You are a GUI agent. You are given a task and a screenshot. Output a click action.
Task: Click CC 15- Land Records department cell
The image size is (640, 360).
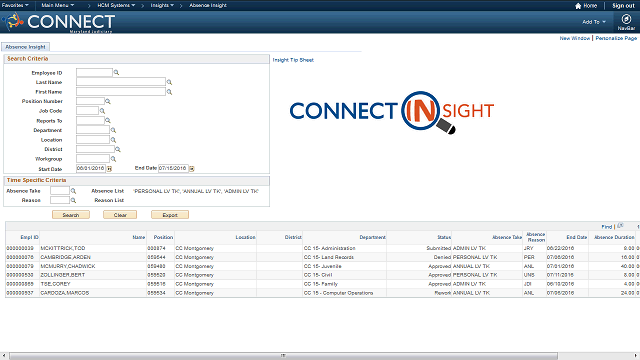(329, 257)
